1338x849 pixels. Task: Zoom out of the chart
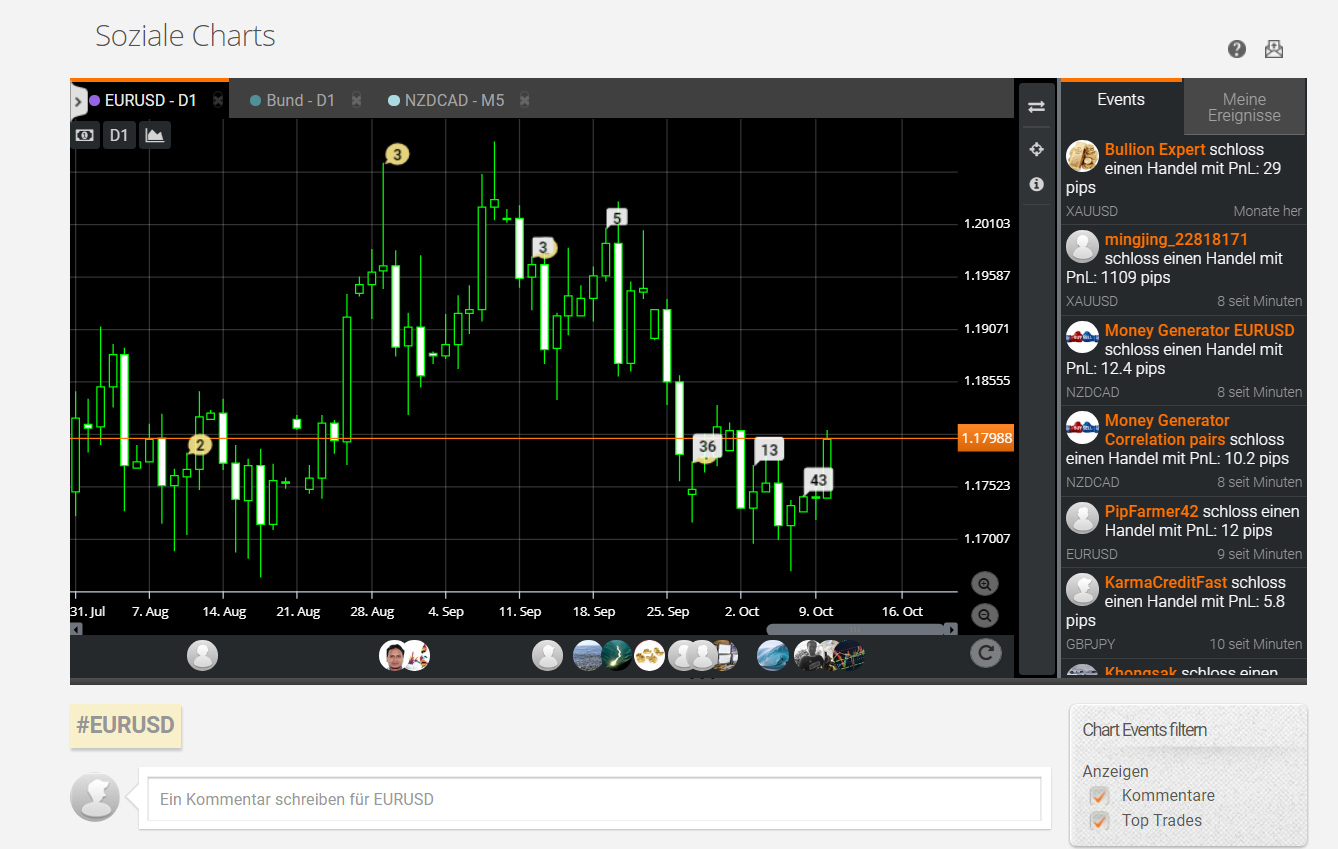985,615
